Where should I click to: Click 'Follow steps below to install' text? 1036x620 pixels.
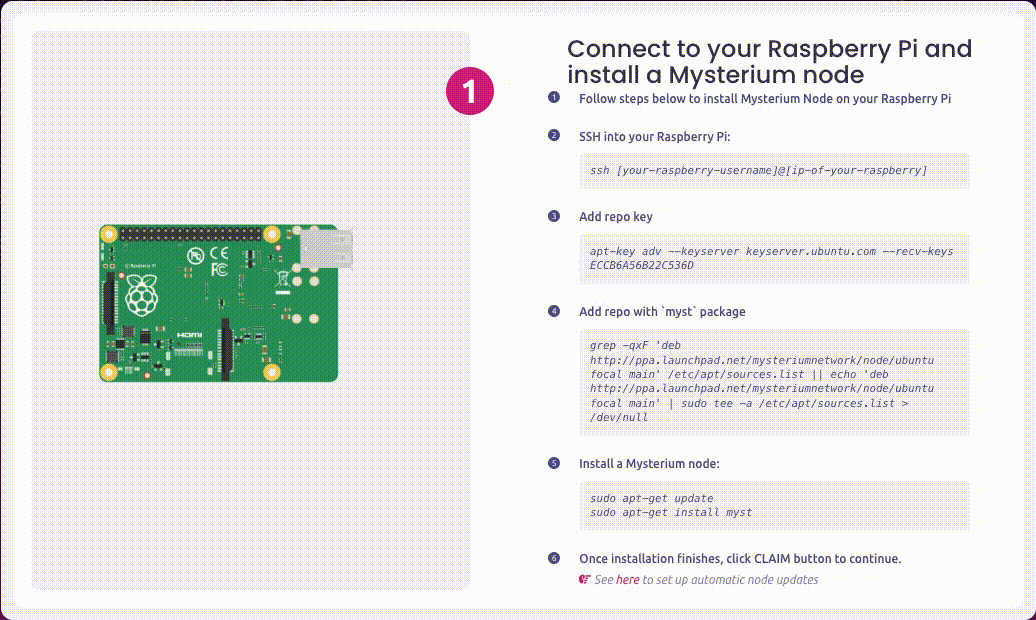[x=764, y=98]
